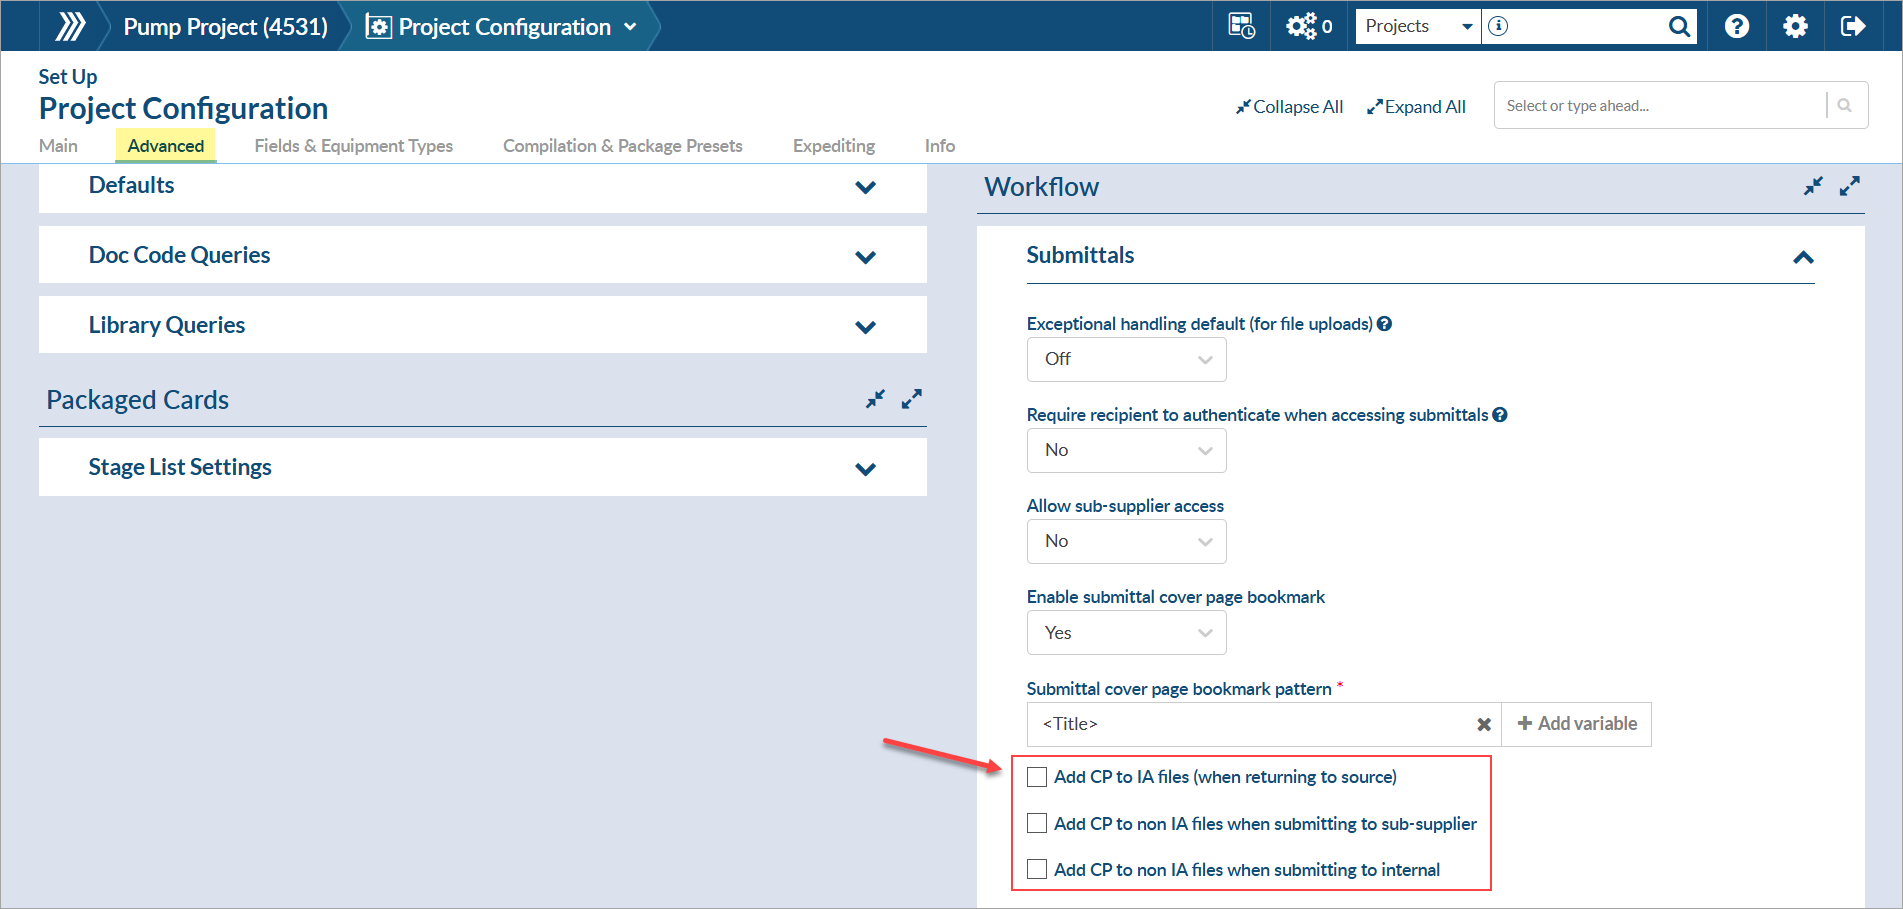
Task: Collapse the Packaged Cards section icon
Action: [x=875, y=399]
